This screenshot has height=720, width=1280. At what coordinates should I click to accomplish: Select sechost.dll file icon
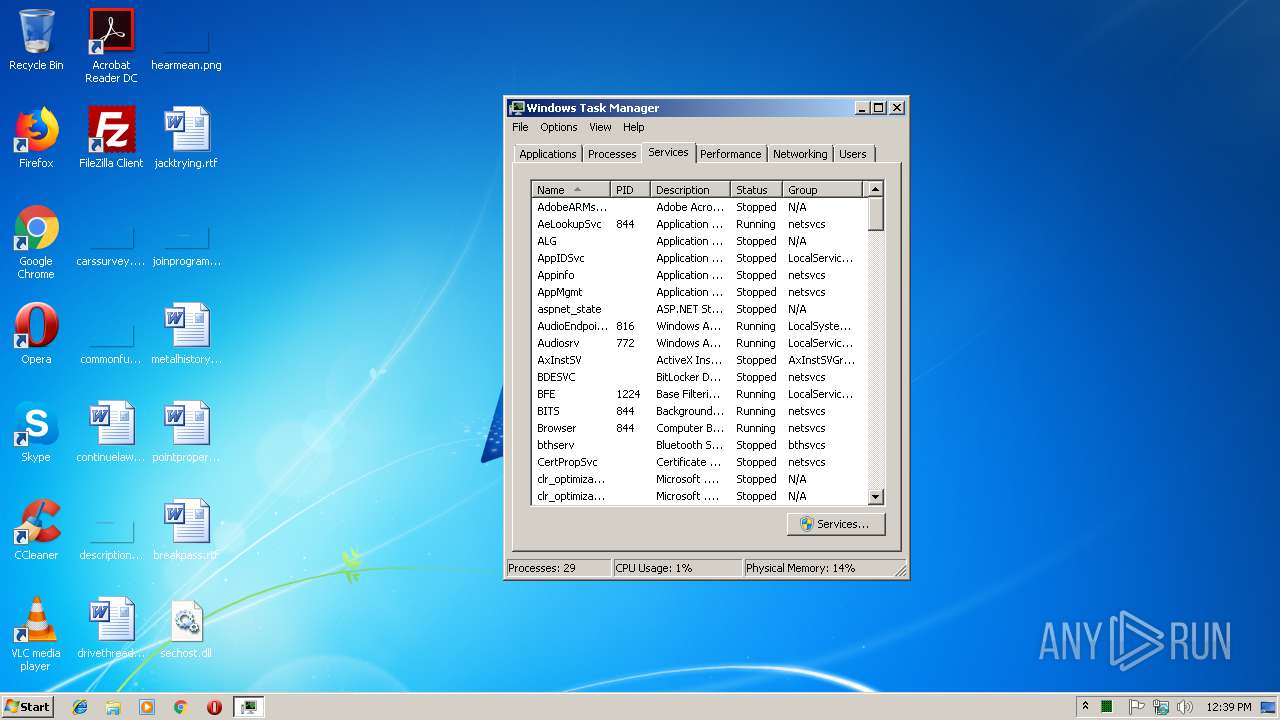pyautogui.click(x=186, y=628)
